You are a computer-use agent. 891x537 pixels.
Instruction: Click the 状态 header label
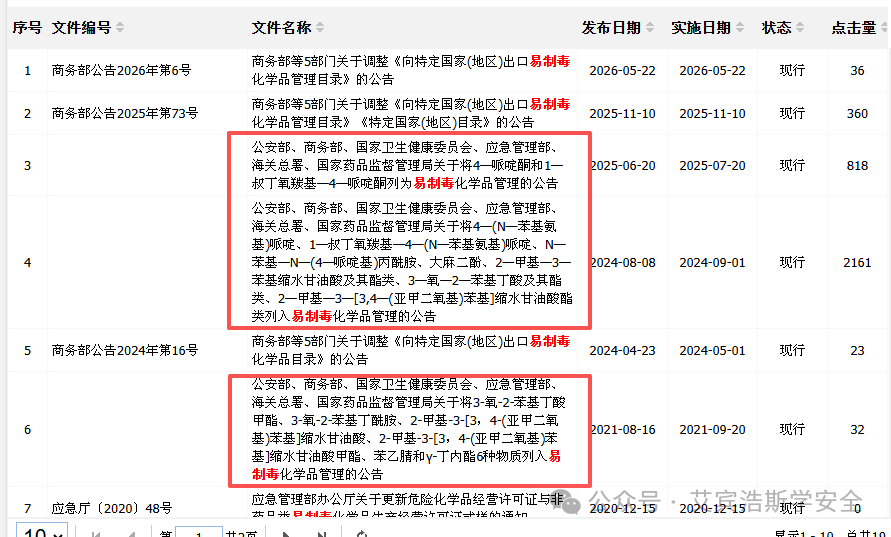pos(777,27)
